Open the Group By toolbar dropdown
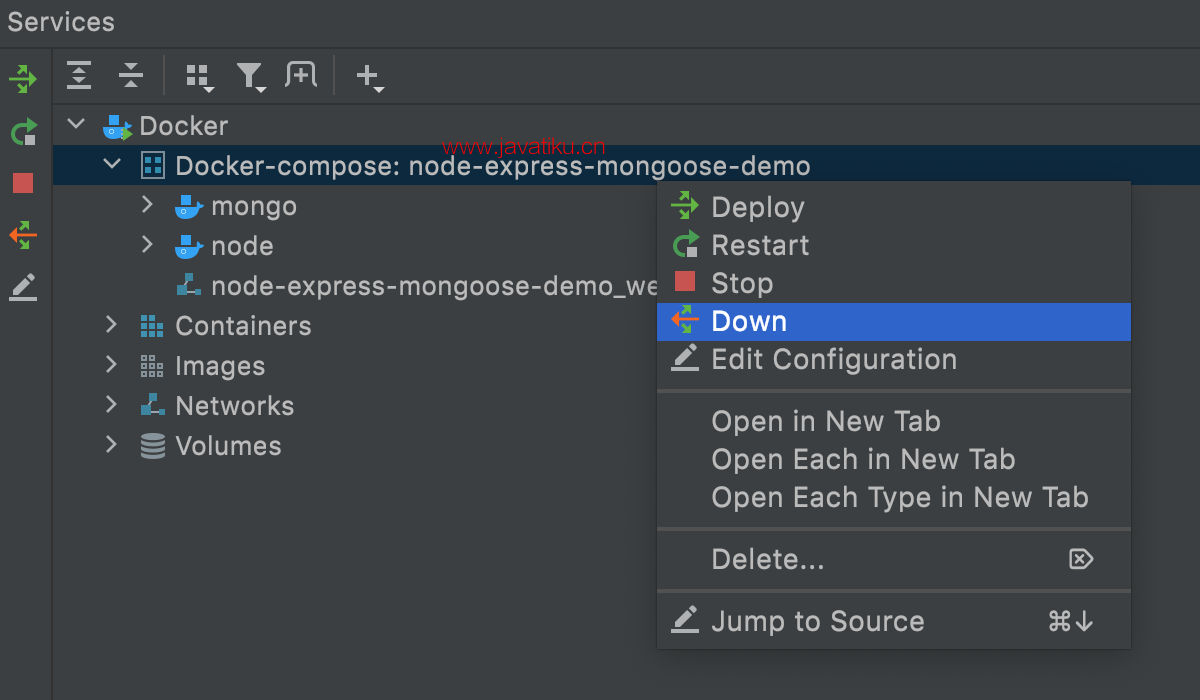The width and height of the screenshot is (1200, 700). coord(200,77)
